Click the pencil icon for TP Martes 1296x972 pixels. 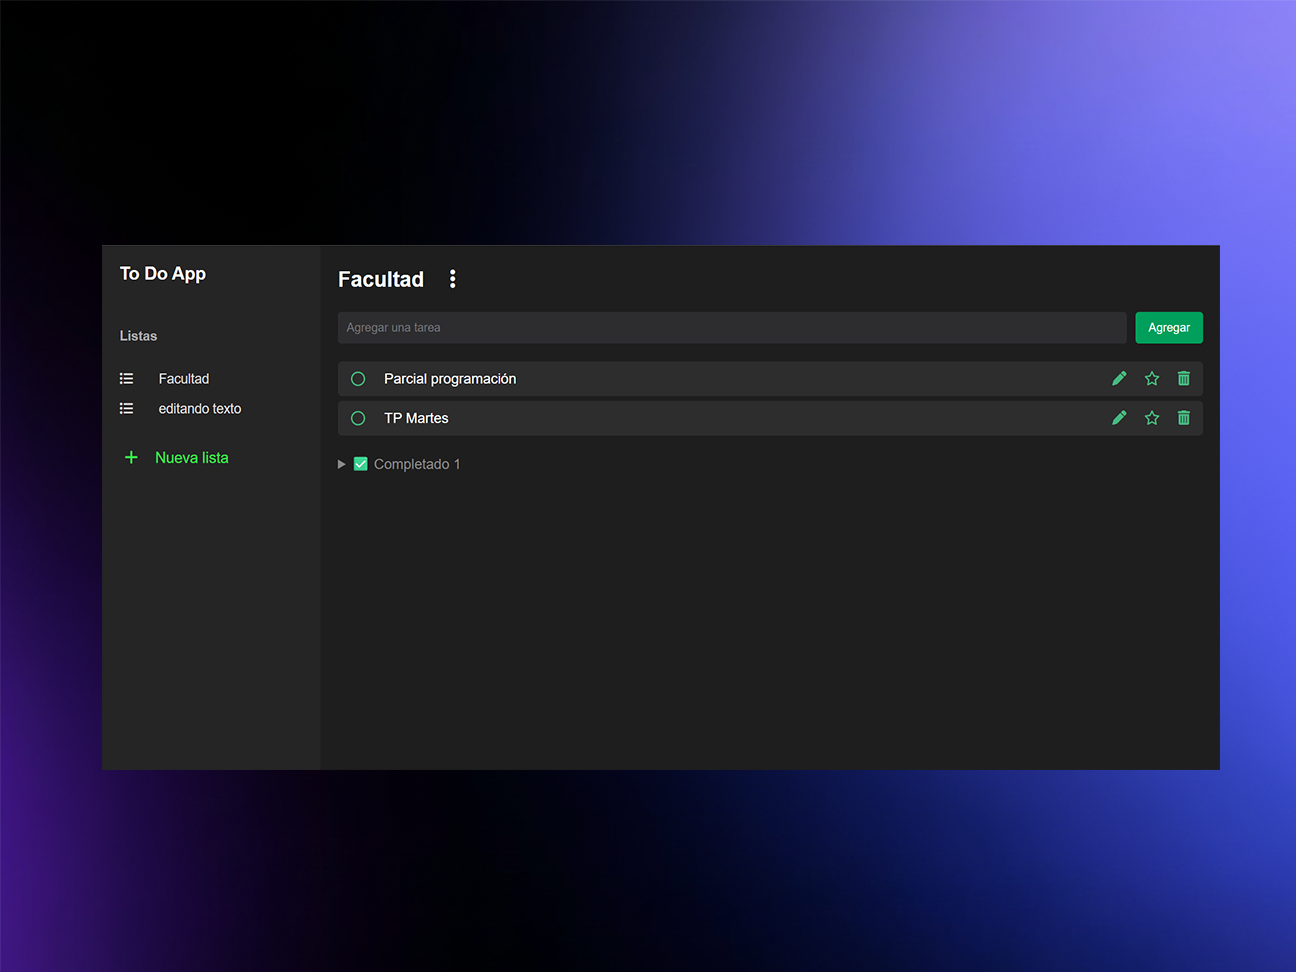(1119, 418)
